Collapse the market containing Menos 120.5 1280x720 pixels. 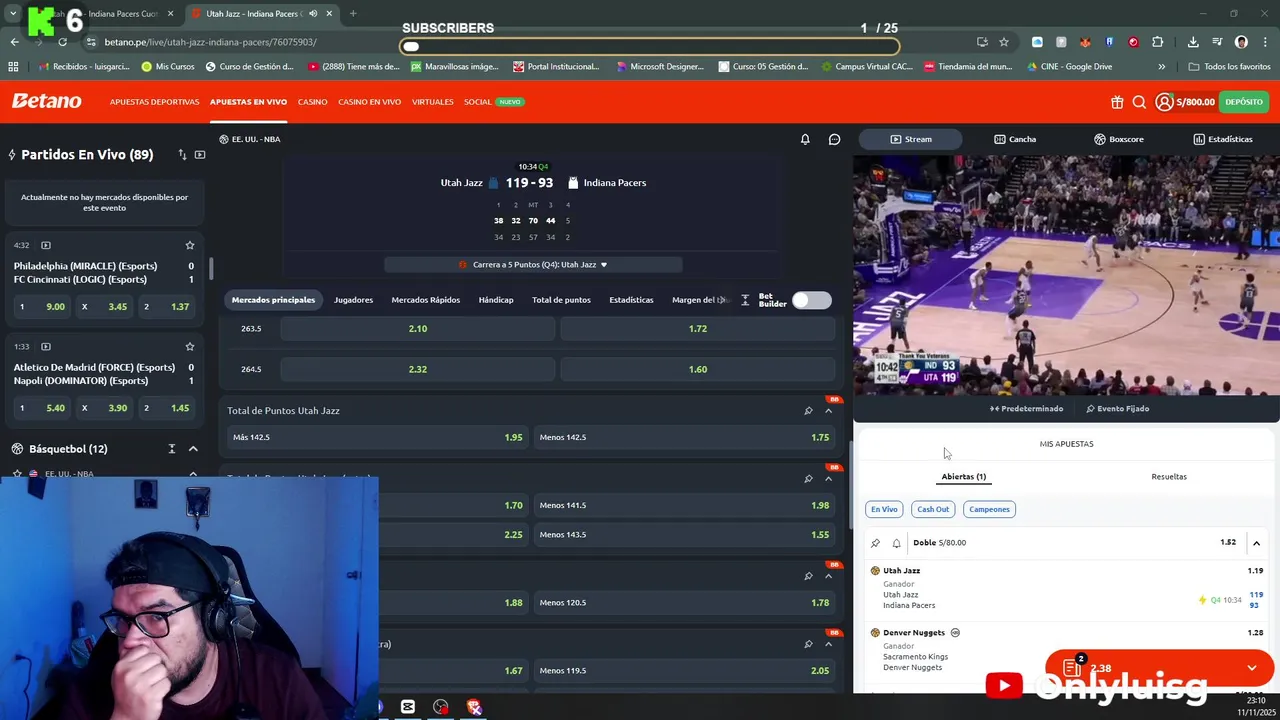[x=828, y=576]
